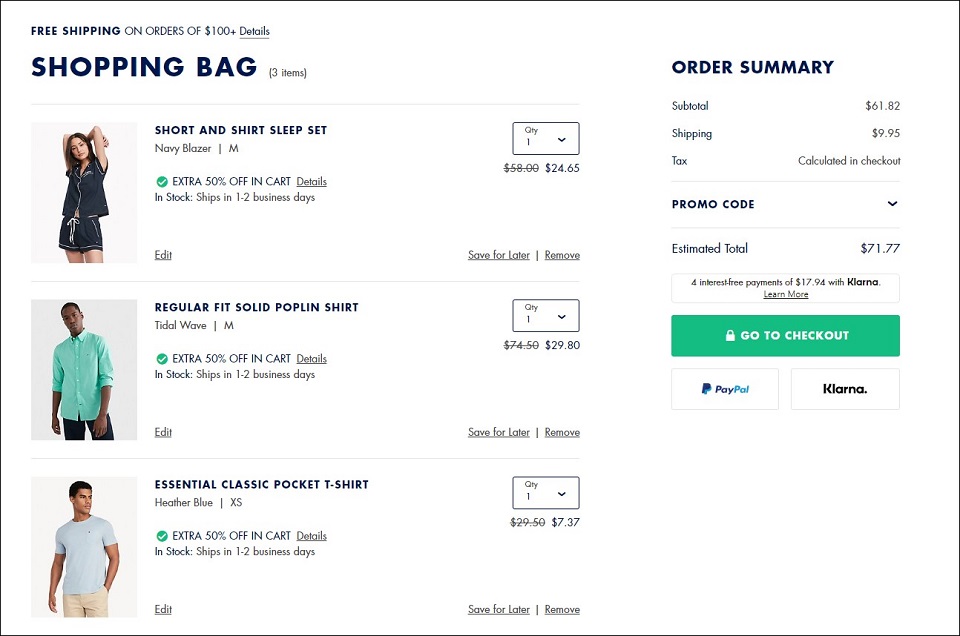Click the green checkmark icon on poplin shirt

(162, 359)
